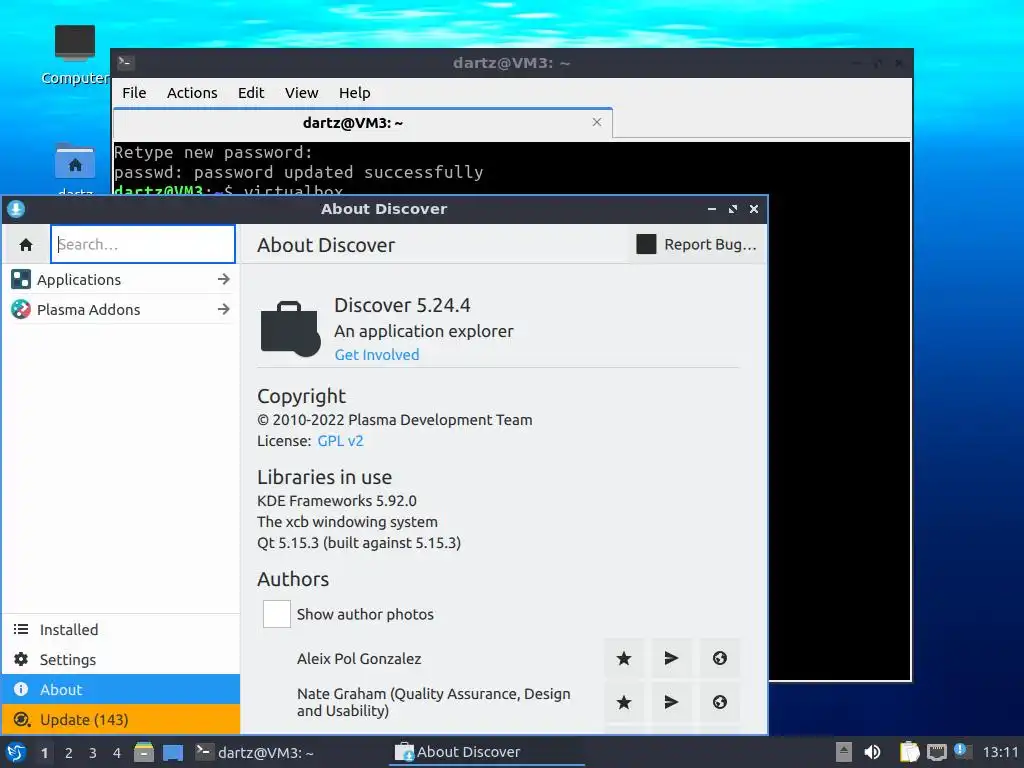Open the Edit menu in terminal
This screenshot has width=1024, height=768.
tap(251, 93)
